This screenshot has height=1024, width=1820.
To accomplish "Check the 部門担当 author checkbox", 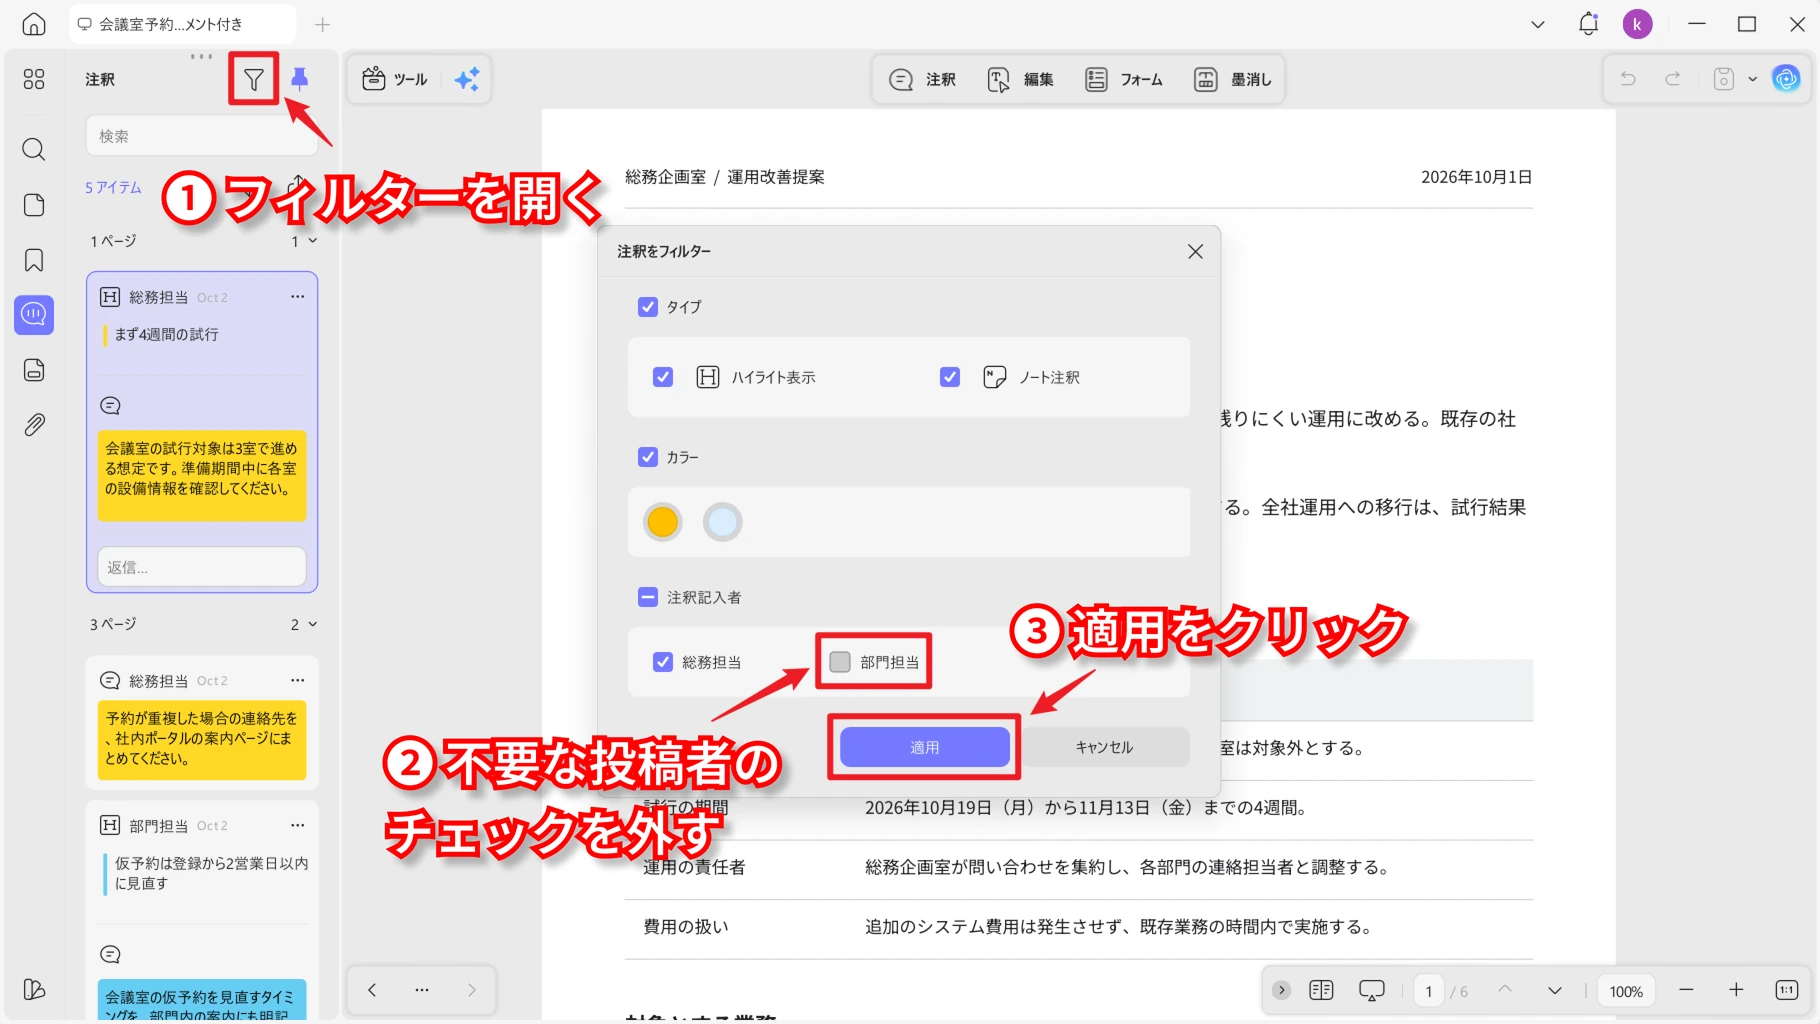I will (x=840, y=662).
